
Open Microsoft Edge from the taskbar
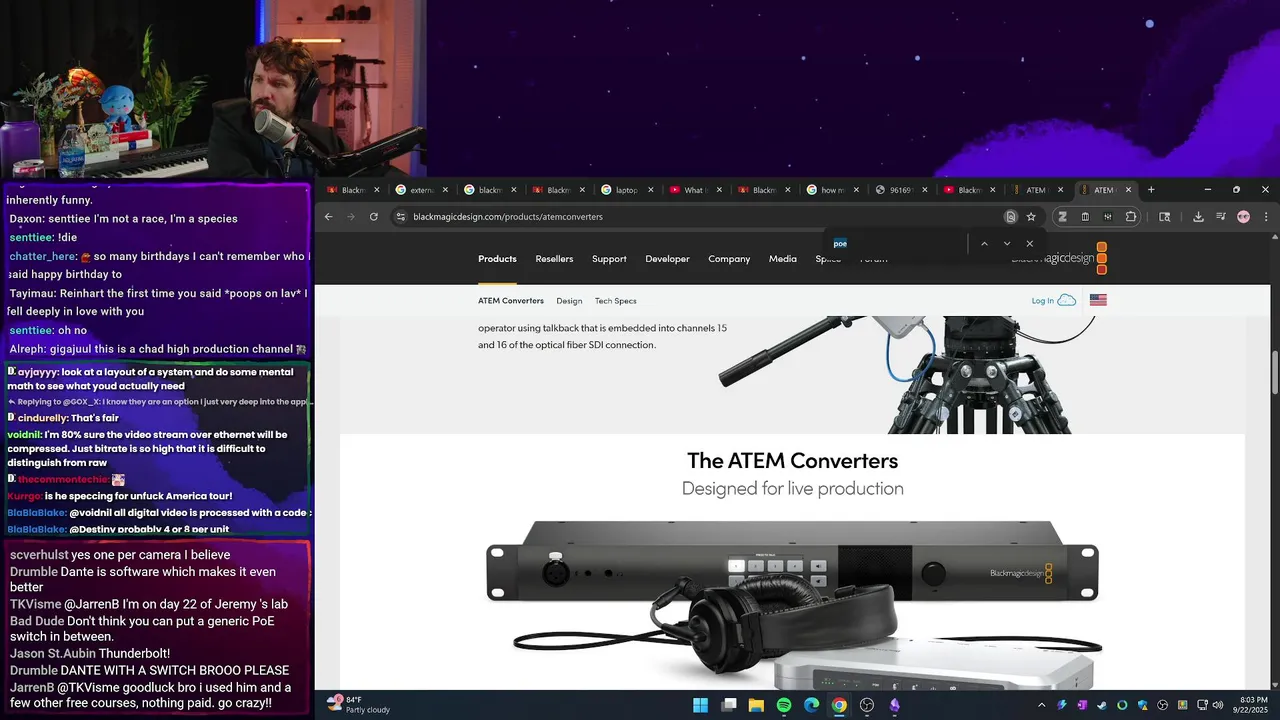pos(812,705)
